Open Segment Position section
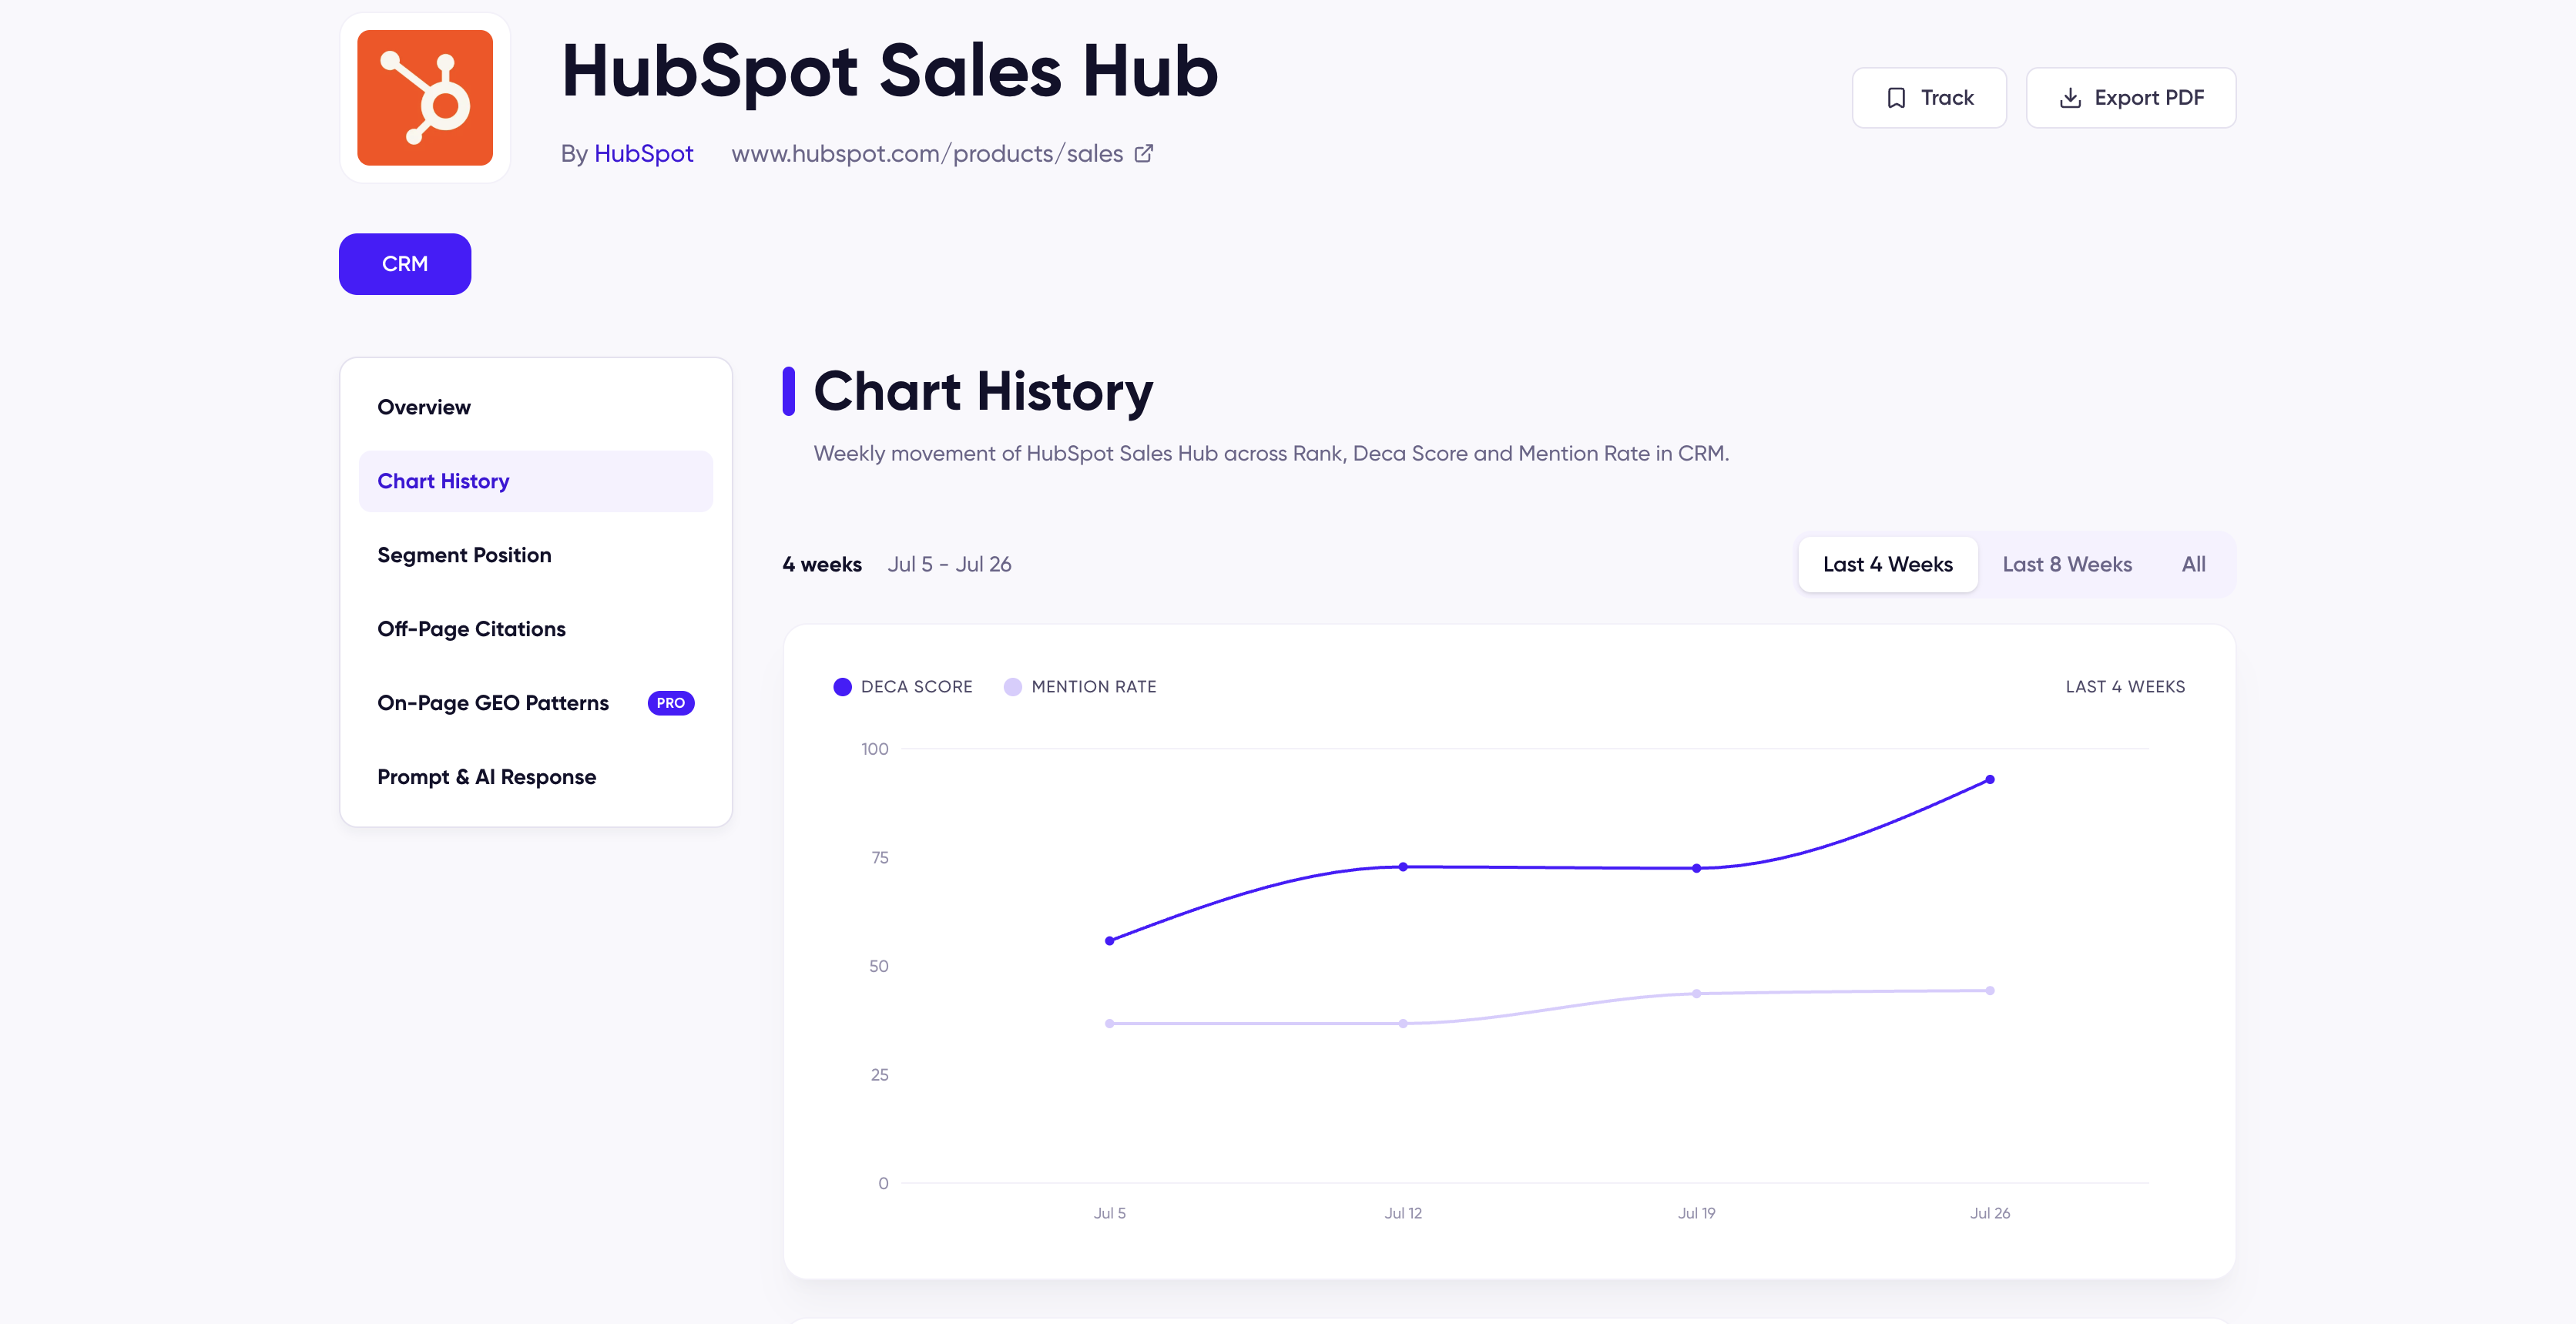The width and height of the screenshot is (2576, 1324). tap(536, 555)
